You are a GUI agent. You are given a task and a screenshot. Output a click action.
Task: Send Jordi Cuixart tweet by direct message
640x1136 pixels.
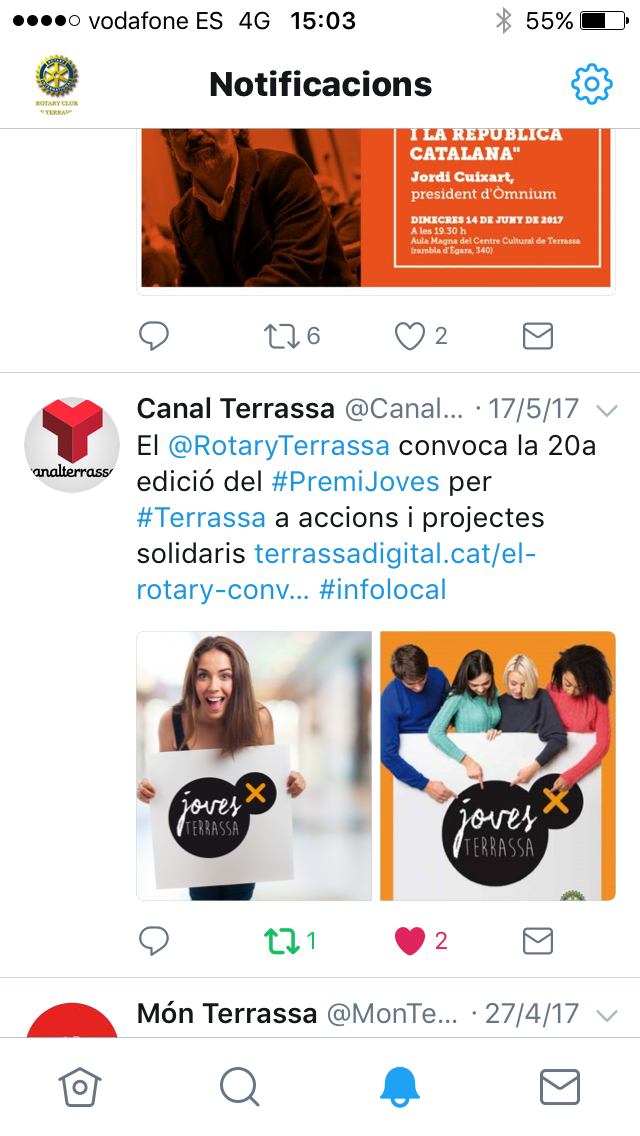[538, 335]
